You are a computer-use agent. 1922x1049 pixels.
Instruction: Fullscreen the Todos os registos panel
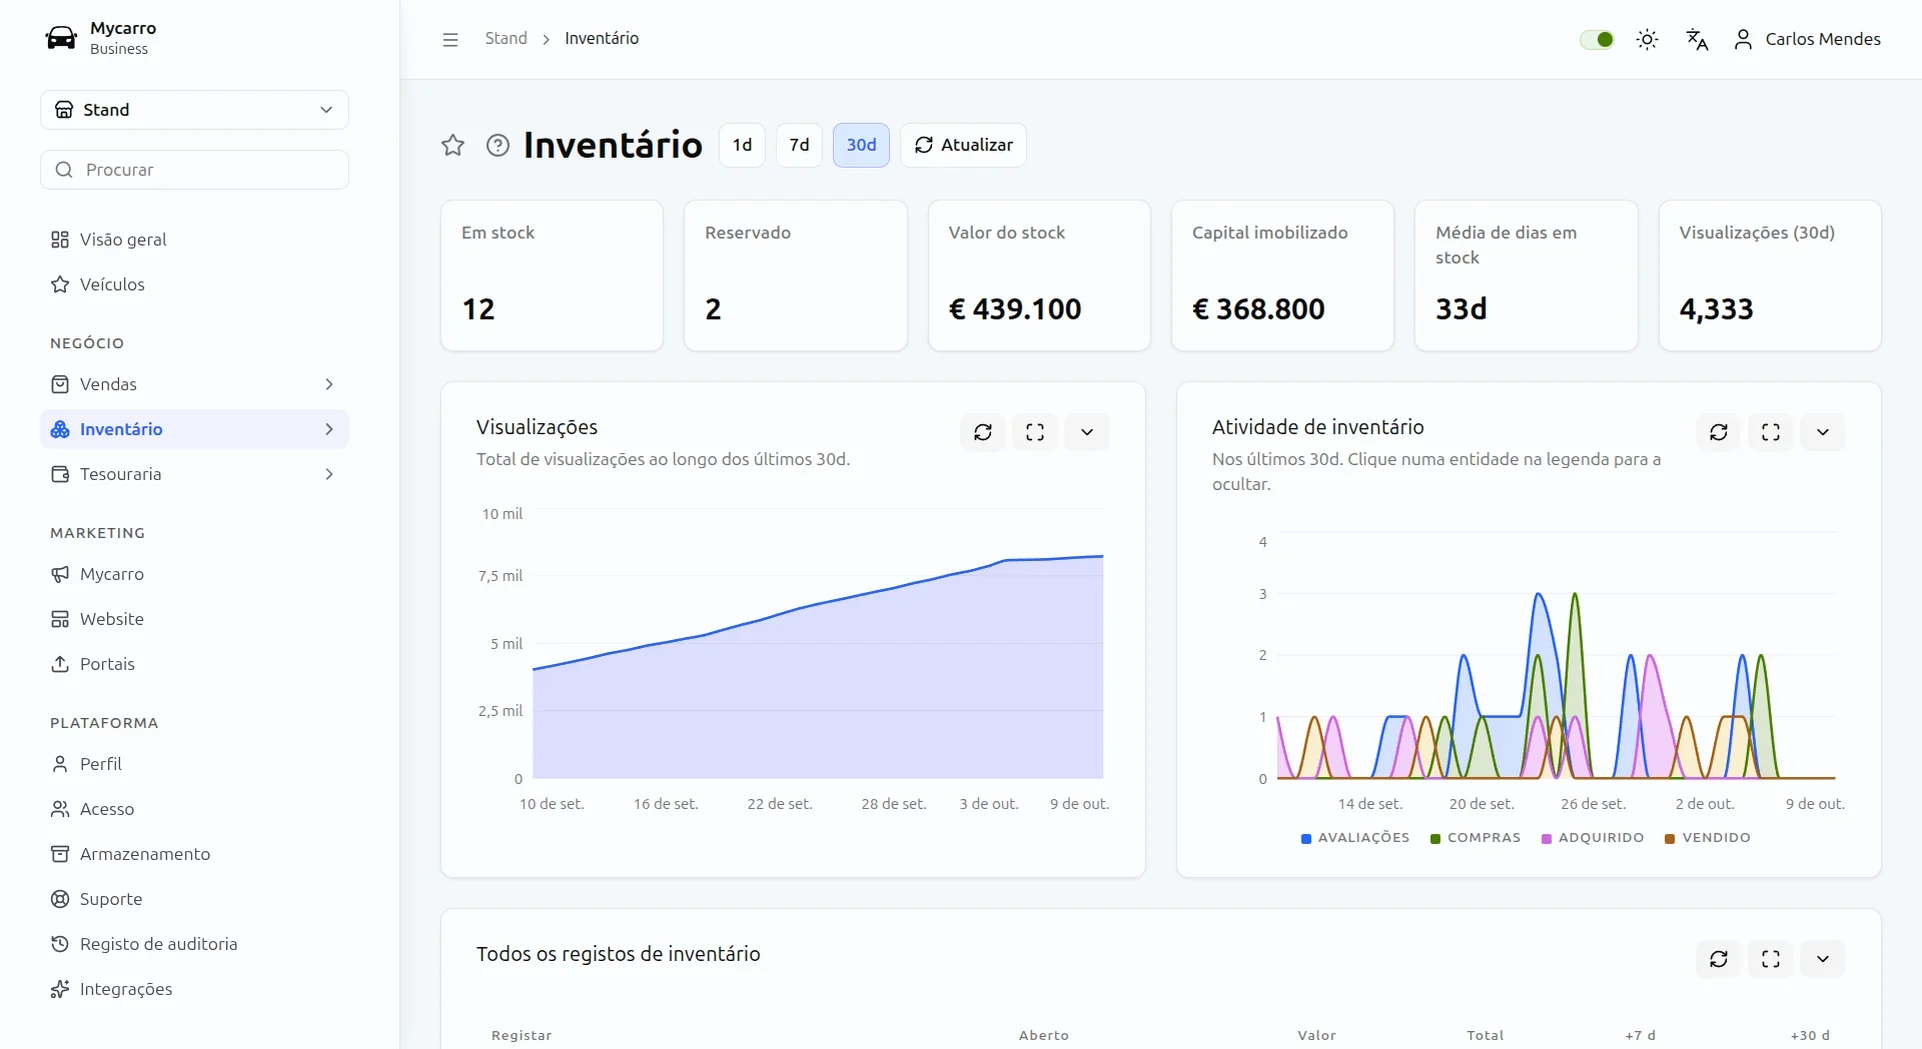pos(1771,959)
